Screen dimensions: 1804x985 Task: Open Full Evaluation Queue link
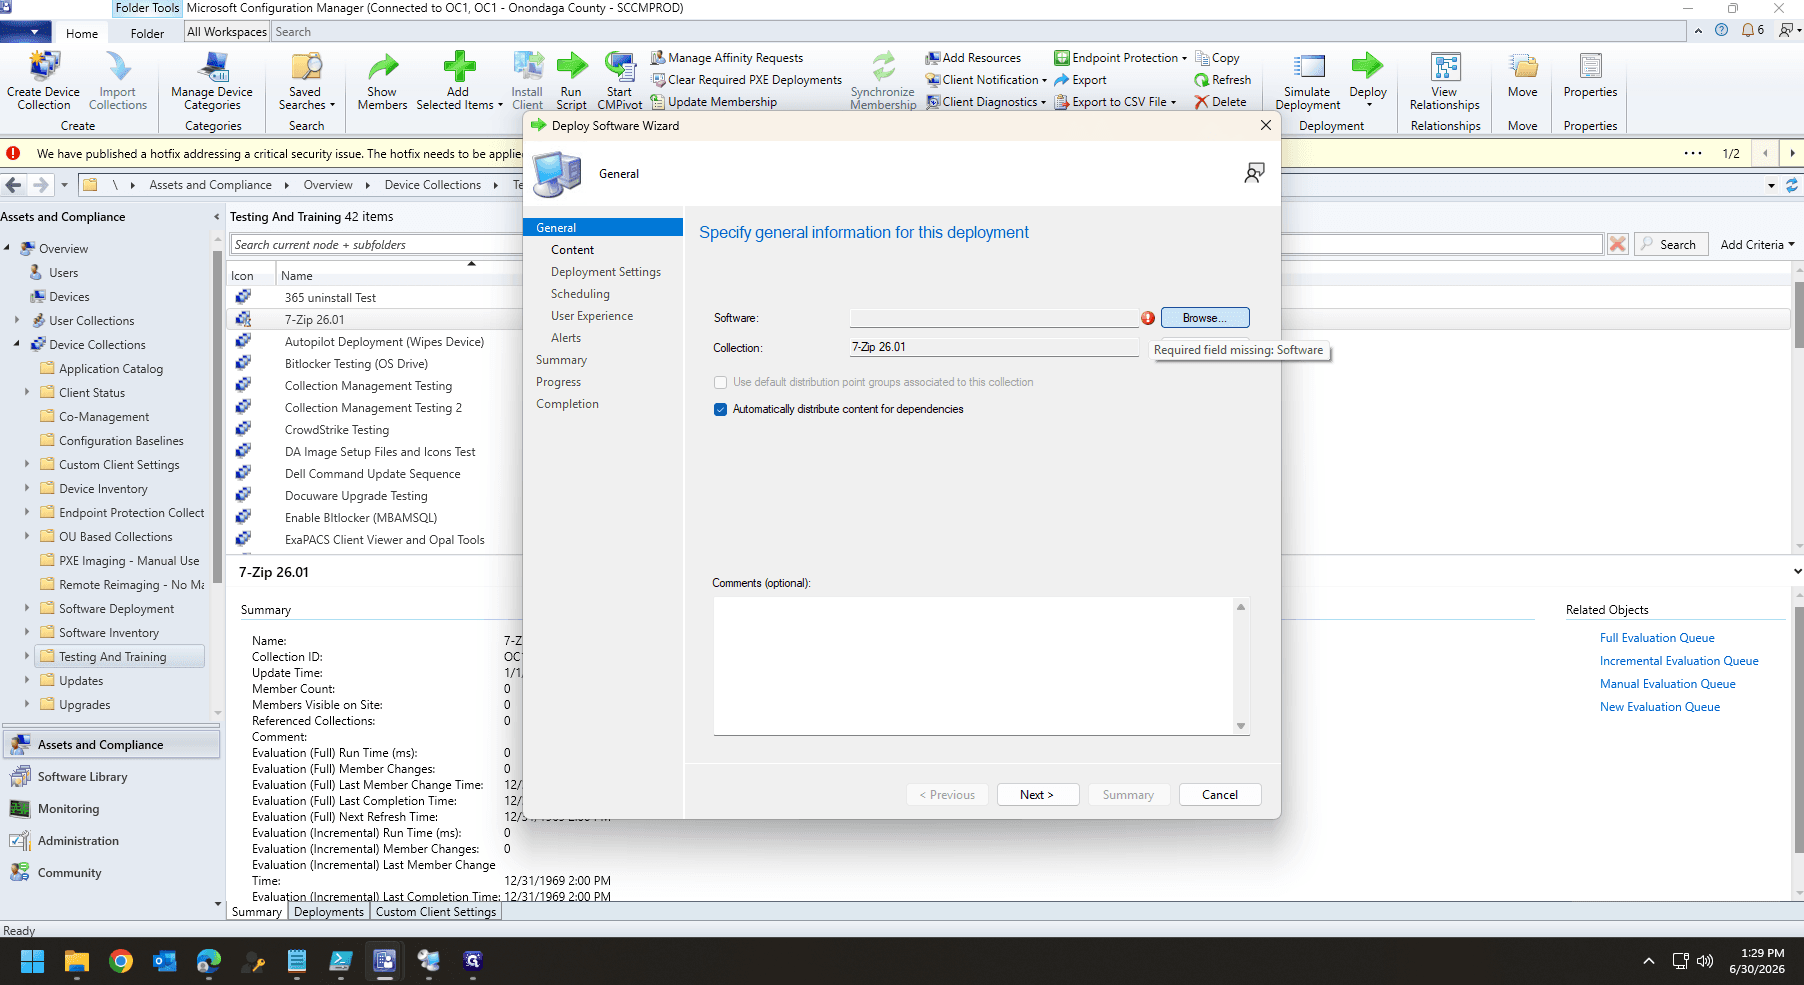tap(1657, 638)
